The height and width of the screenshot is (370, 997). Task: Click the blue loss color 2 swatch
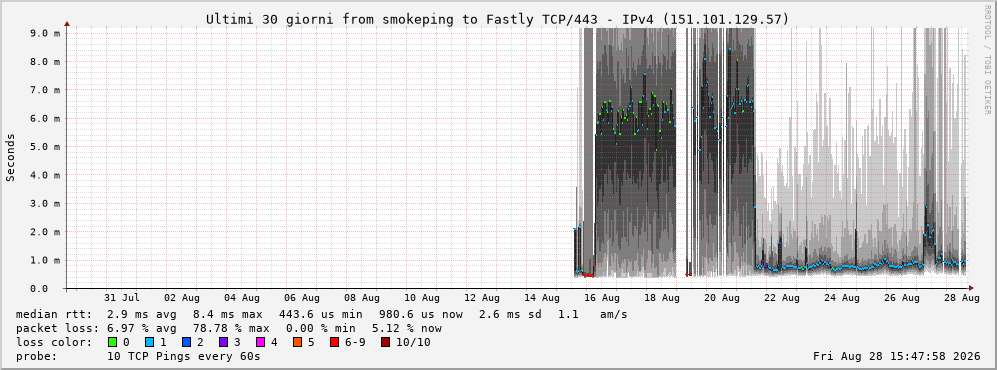click(186, 343)
